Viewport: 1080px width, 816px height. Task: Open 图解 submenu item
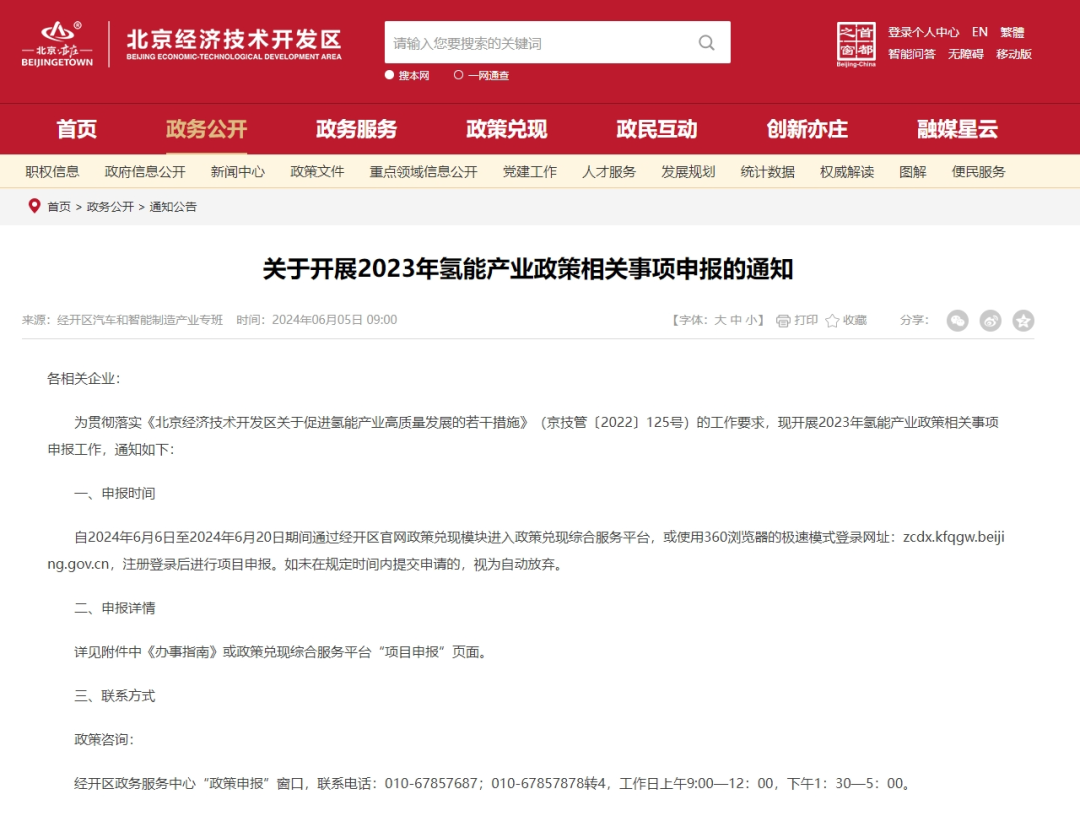tap(913, 171)
